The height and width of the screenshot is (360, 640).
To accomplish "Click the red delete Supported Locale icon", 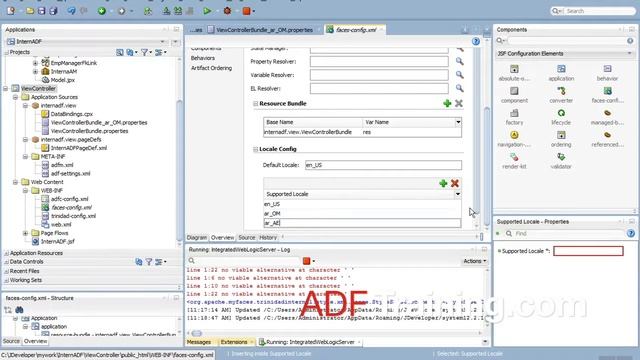I will point(455,184).
